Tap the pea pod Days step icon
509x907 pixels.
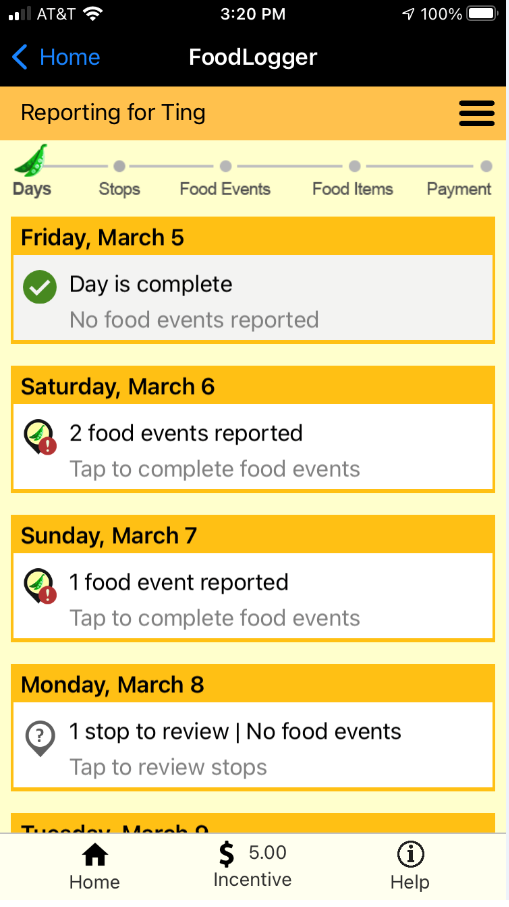(x=31, y=161)
